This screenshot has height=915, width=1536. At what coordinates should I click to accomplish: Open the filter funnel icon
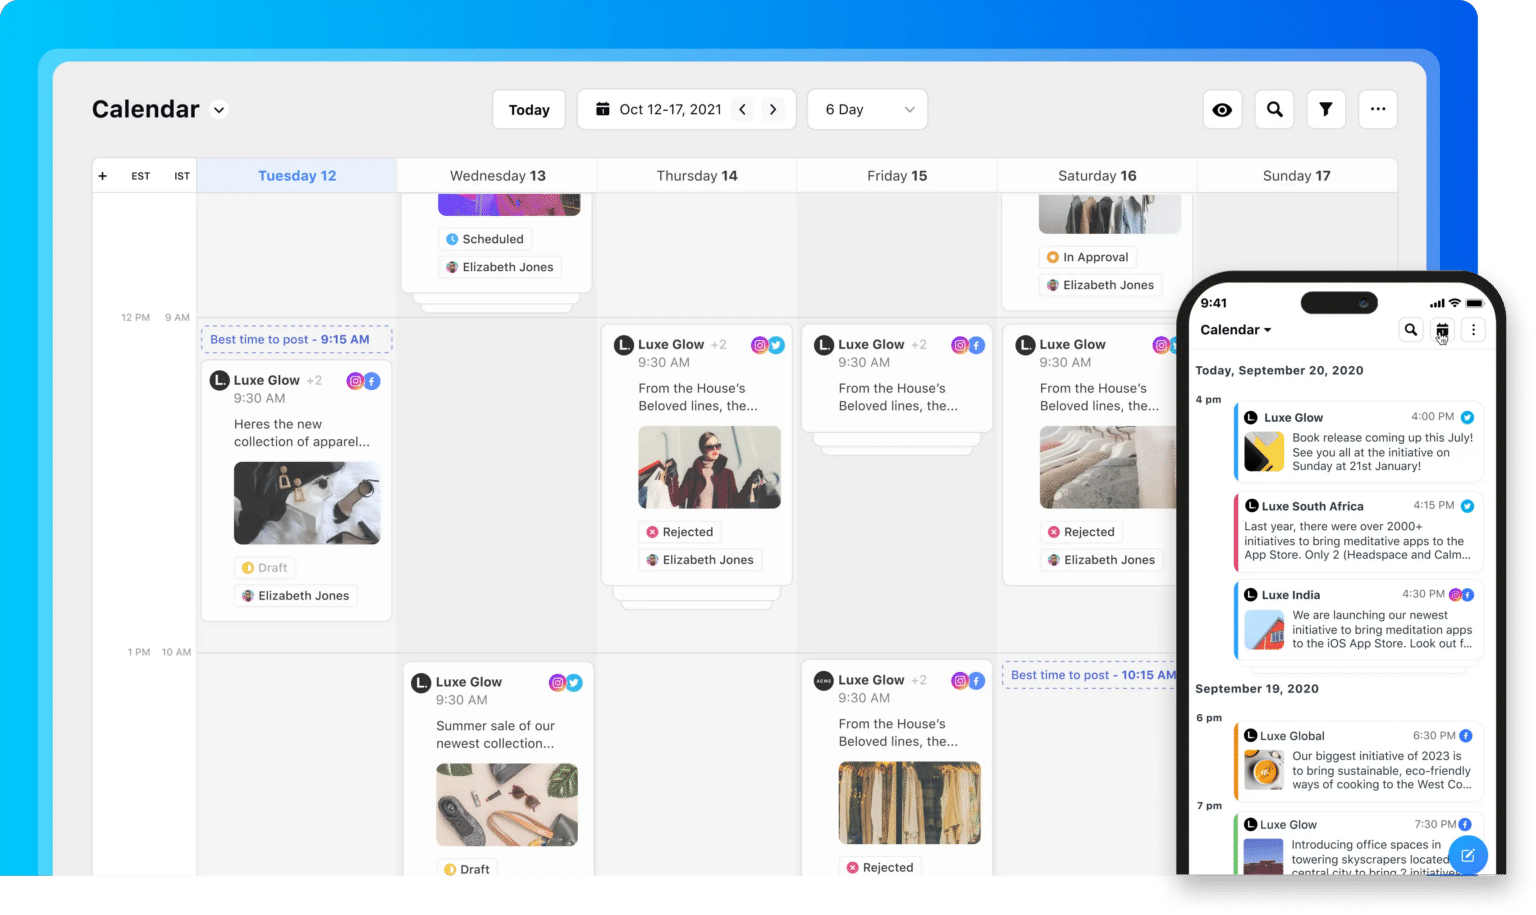tap(1326, 110)
